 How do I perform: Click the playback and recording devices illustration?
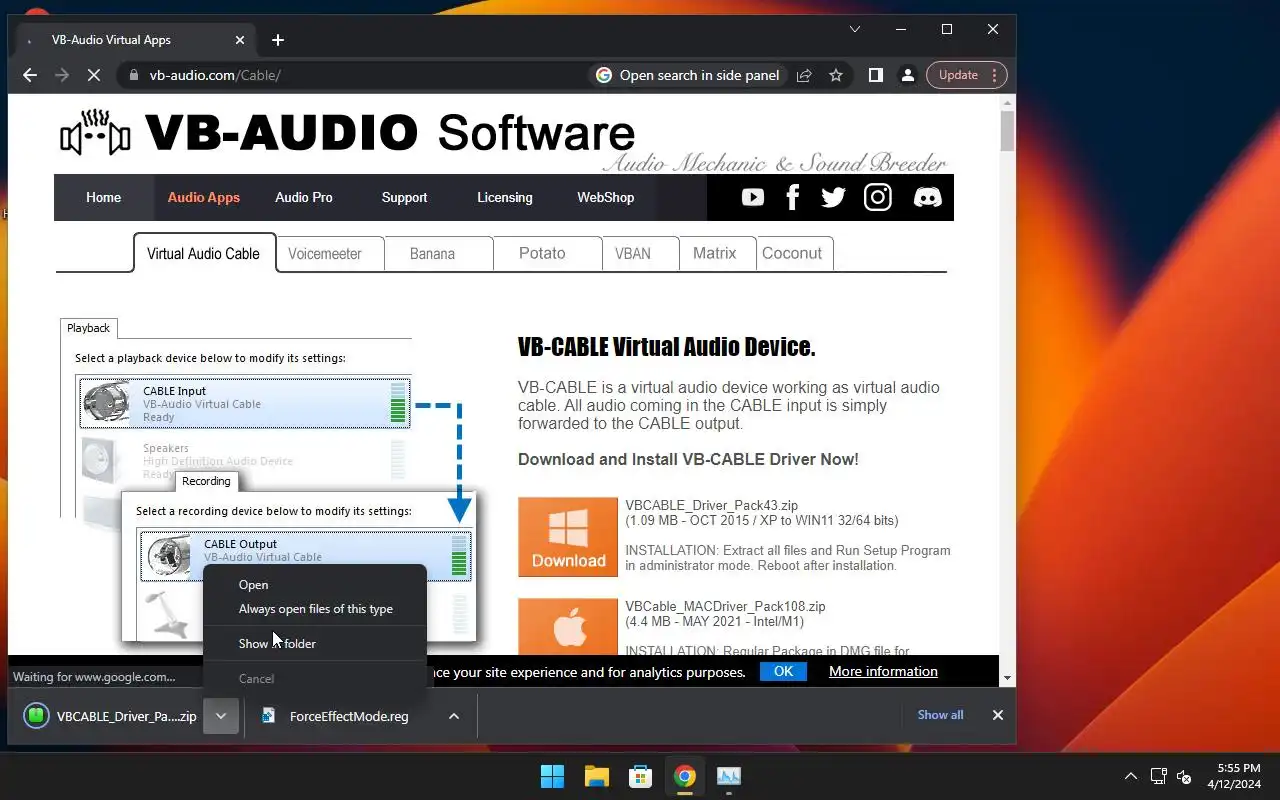click(268, 480)
